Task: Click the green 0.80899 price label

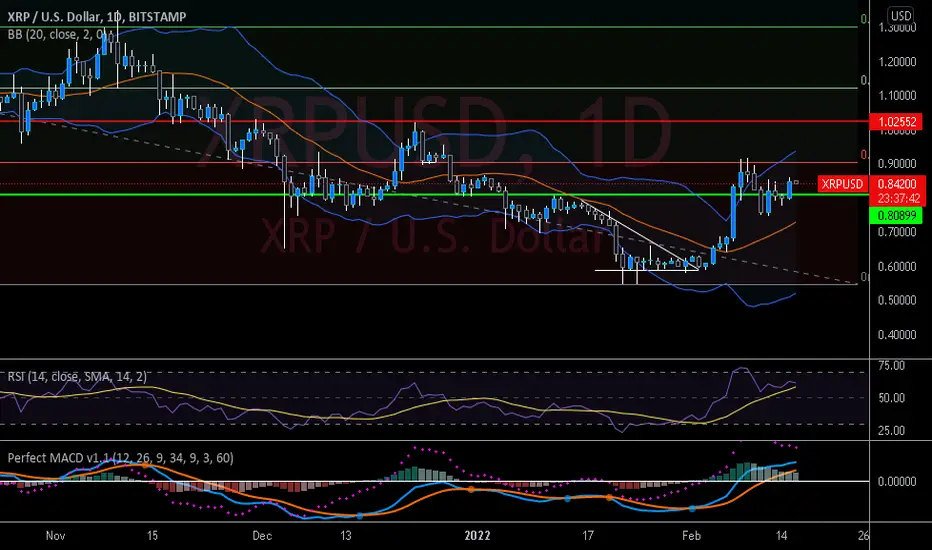Action: 897,215
